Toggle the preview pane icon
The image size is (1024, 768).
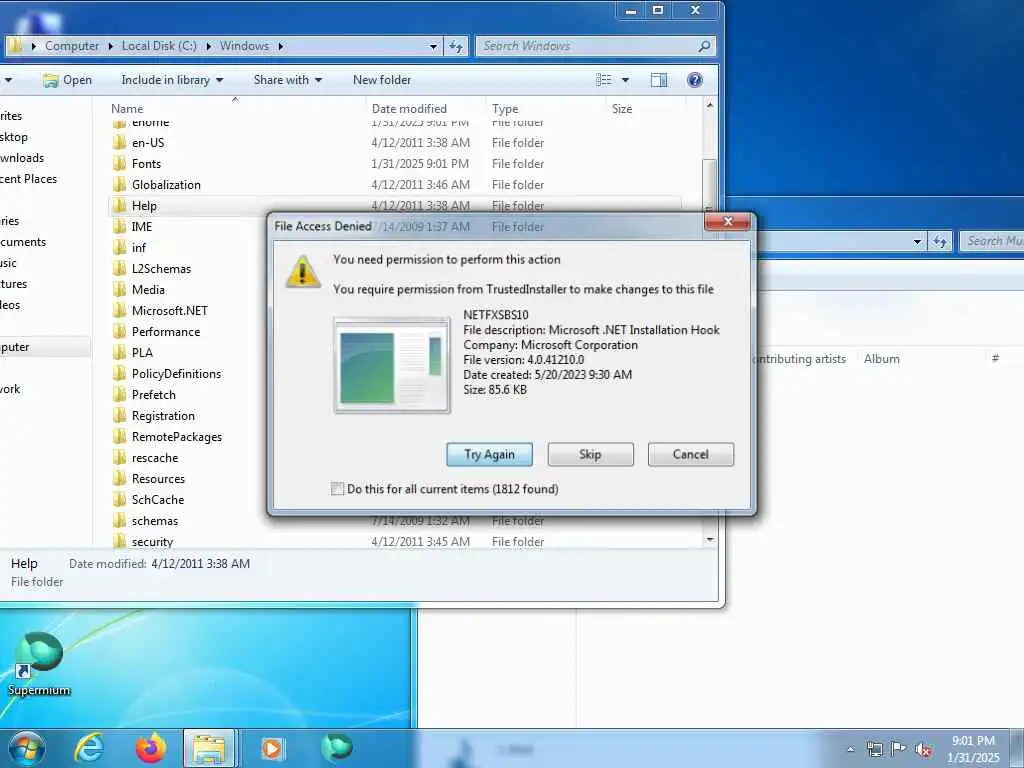[659, 80]
